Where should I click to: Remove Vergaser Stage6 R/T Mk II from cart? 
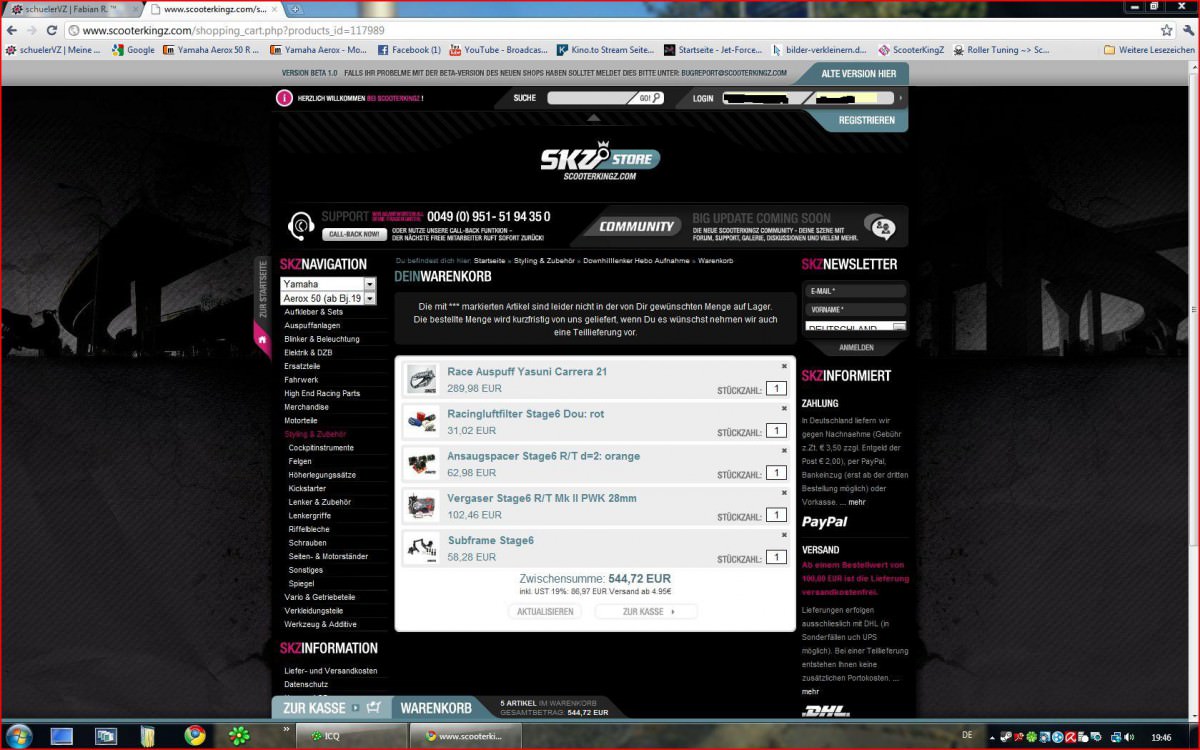coord(784,492)
